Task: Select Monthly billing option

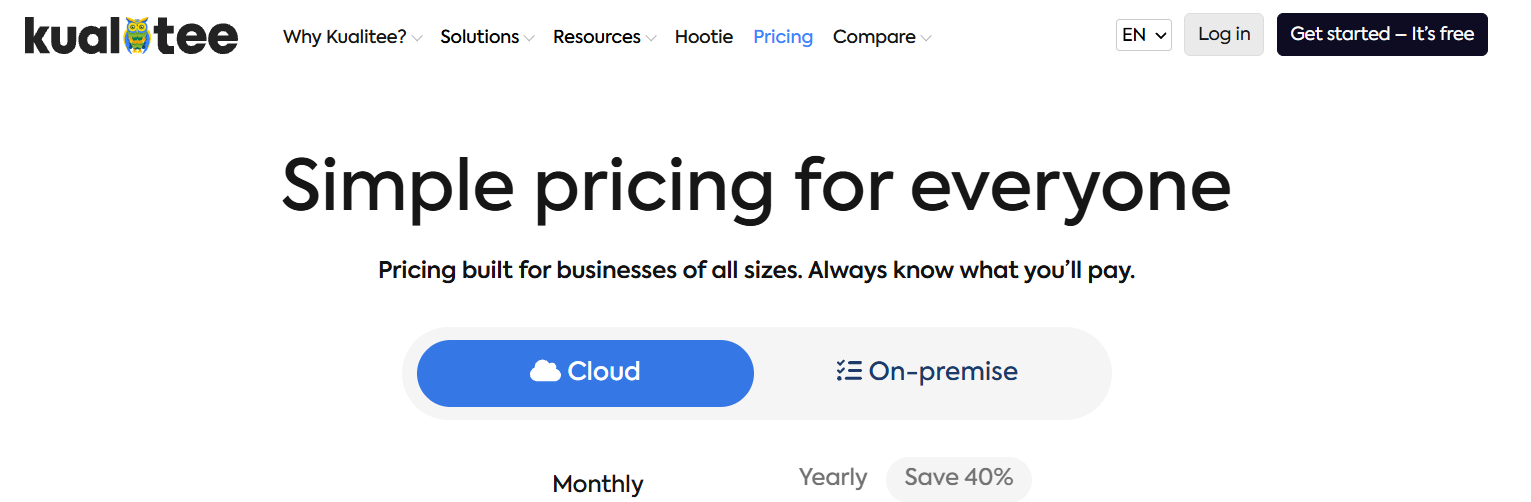Action: (598, 484)
